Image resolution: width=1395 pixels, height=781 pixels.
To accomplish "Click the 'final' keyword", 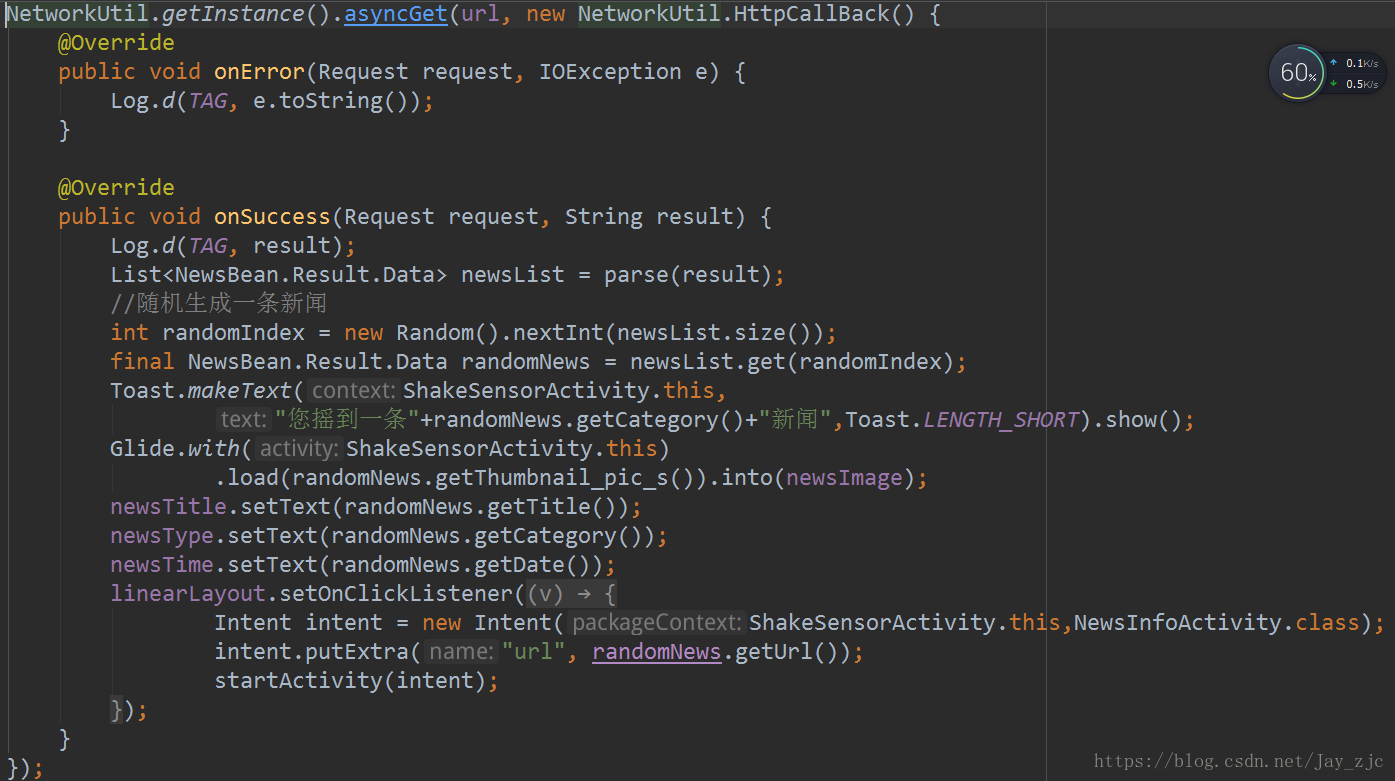I will click(x=142, y=362).
